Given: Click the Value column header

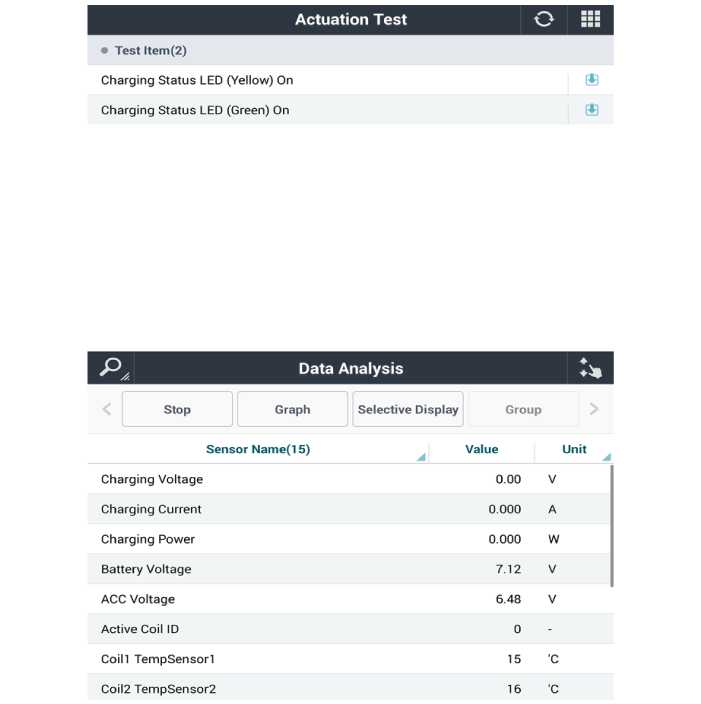Looking at the screenshot, I should tap(482, 449).
